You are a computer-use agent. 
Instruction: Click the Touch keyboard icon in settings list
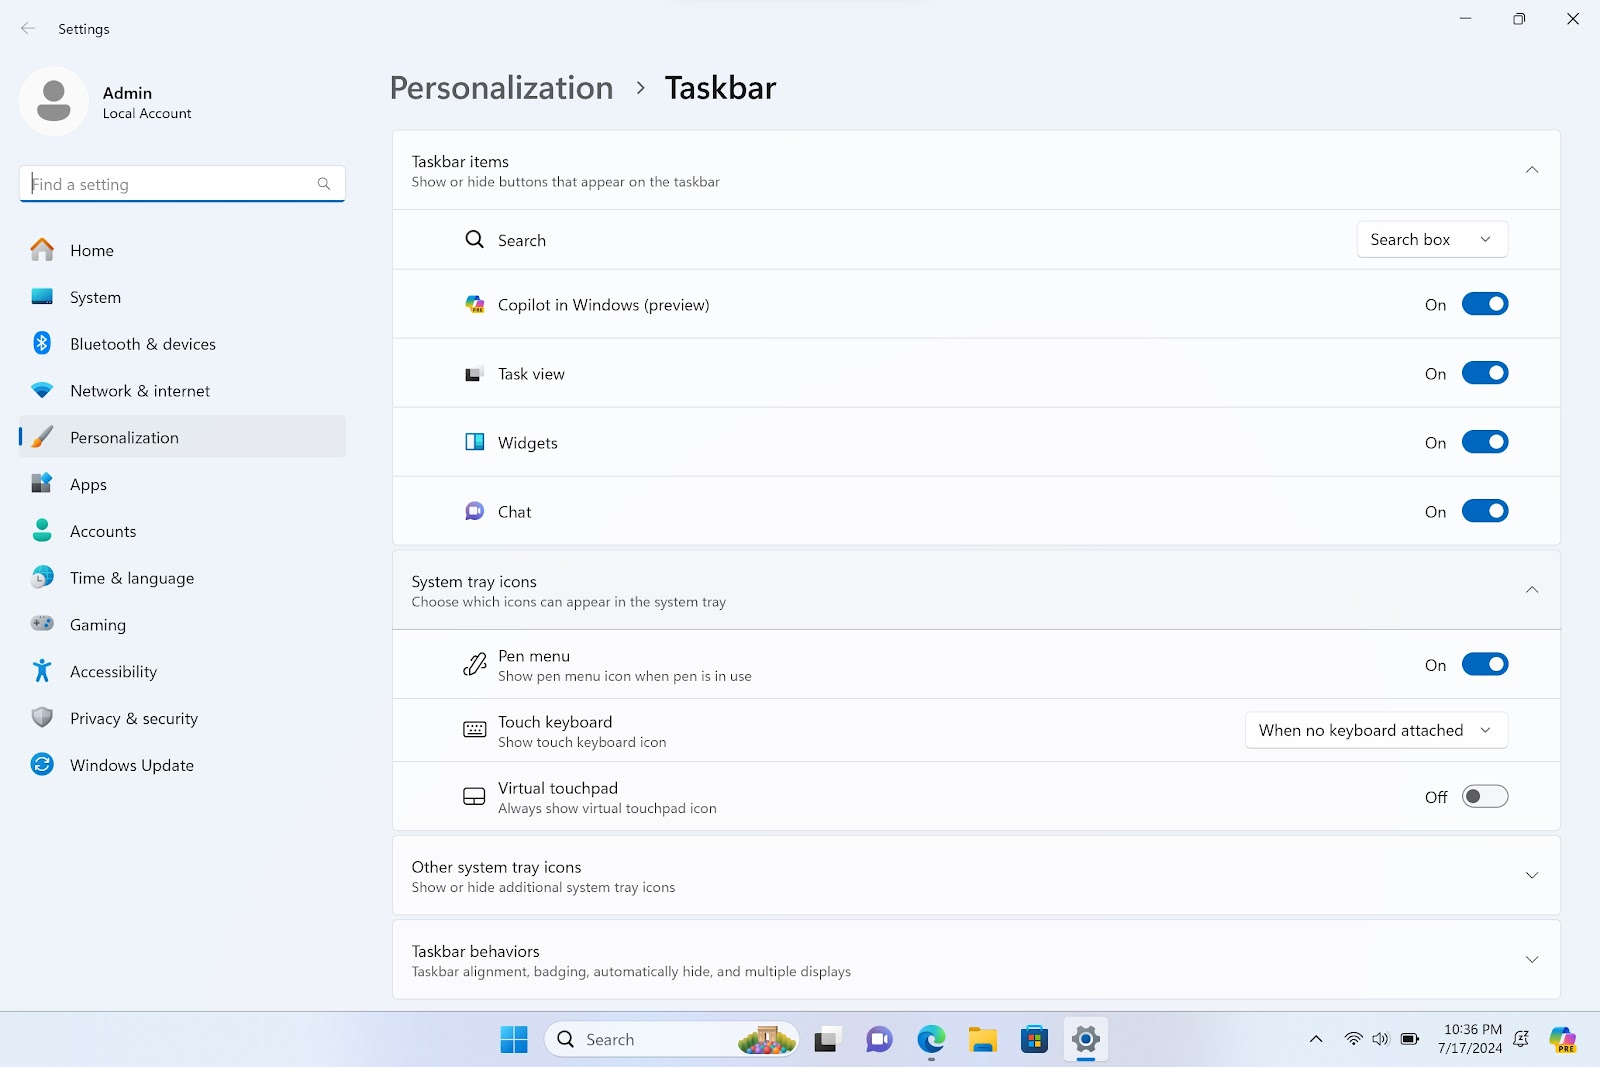point(475,730)
